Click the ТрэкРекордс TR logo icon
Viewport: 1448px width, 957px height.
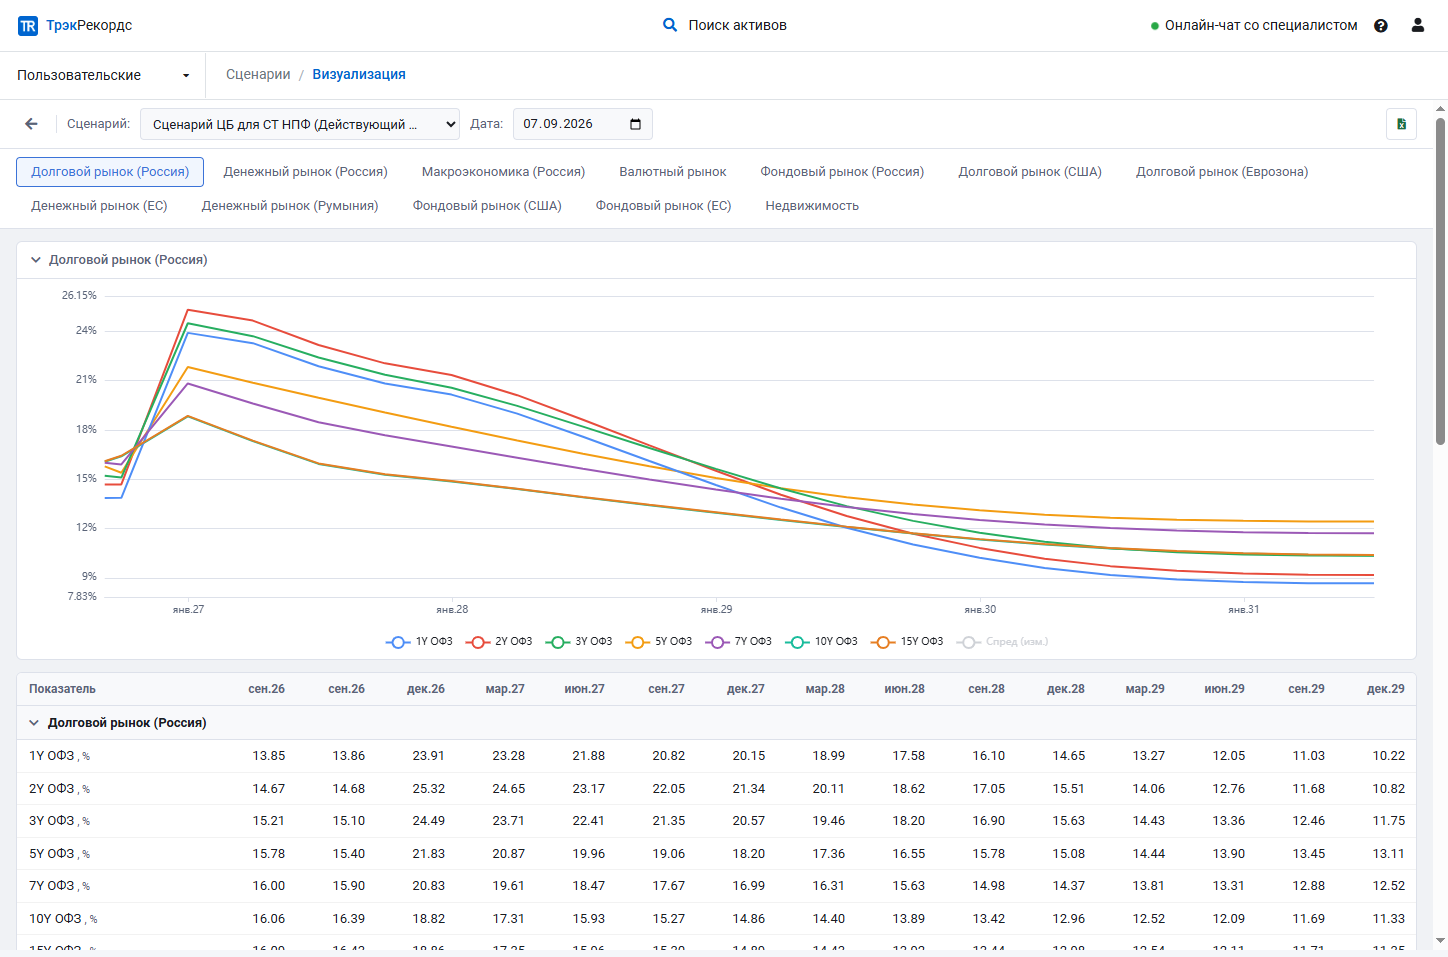(28, 26)
